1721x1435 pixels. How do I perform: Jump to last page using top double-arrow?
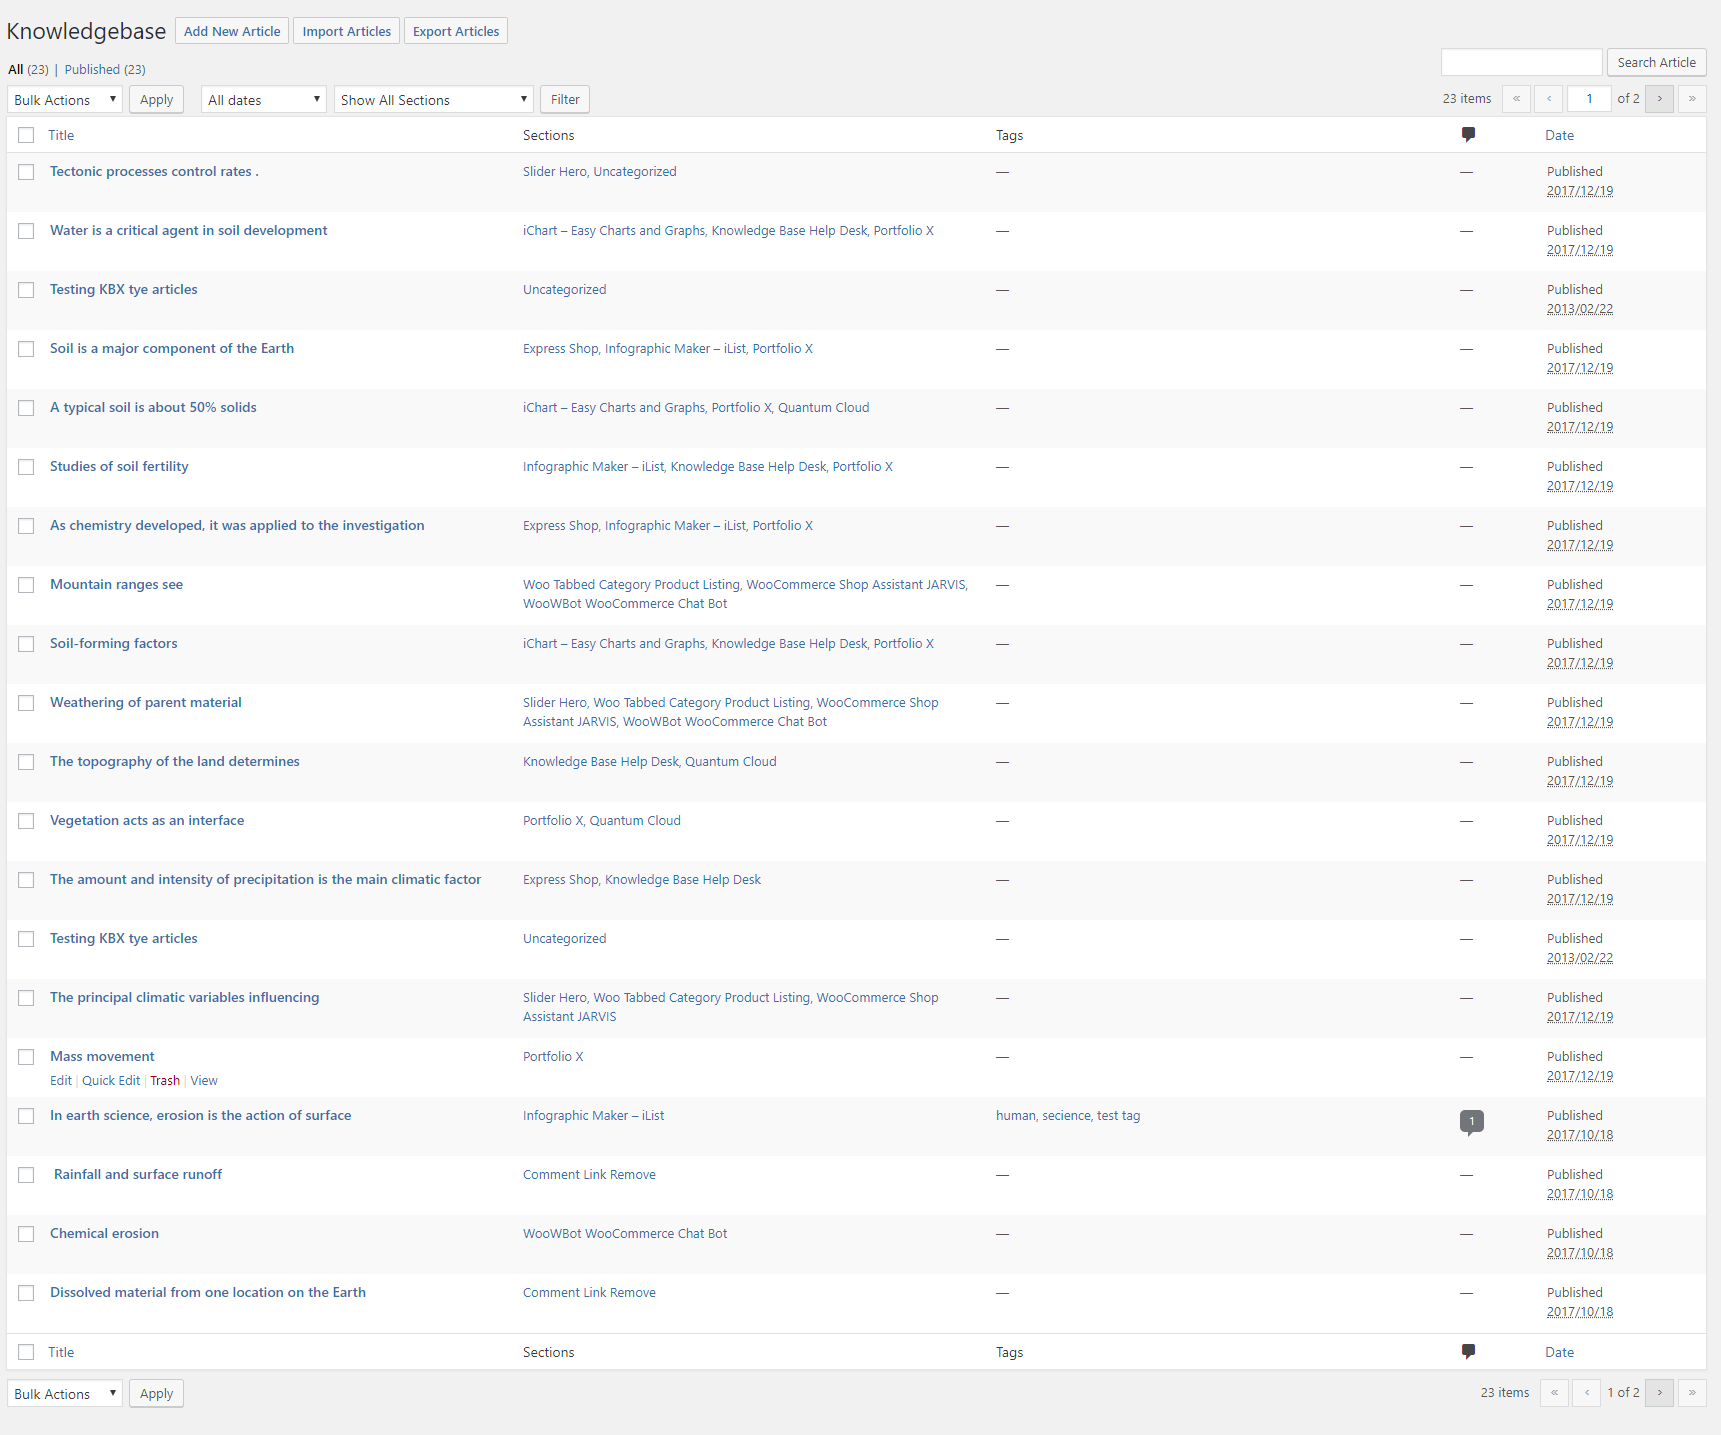coord(1692,99)
